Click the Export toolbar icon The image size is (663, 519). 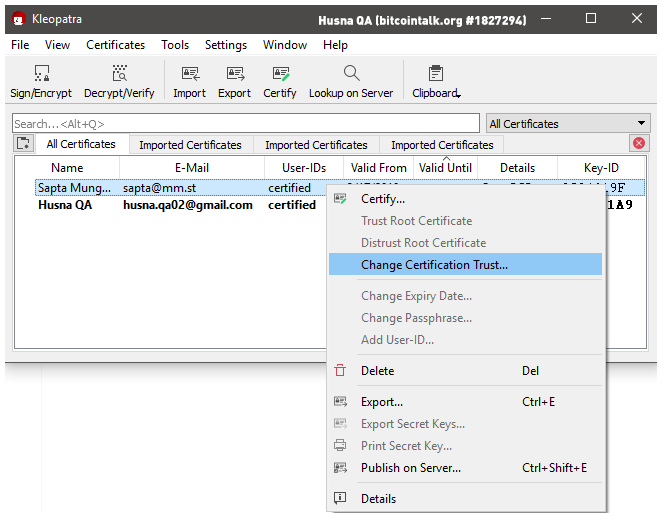[x=235, y=73]
